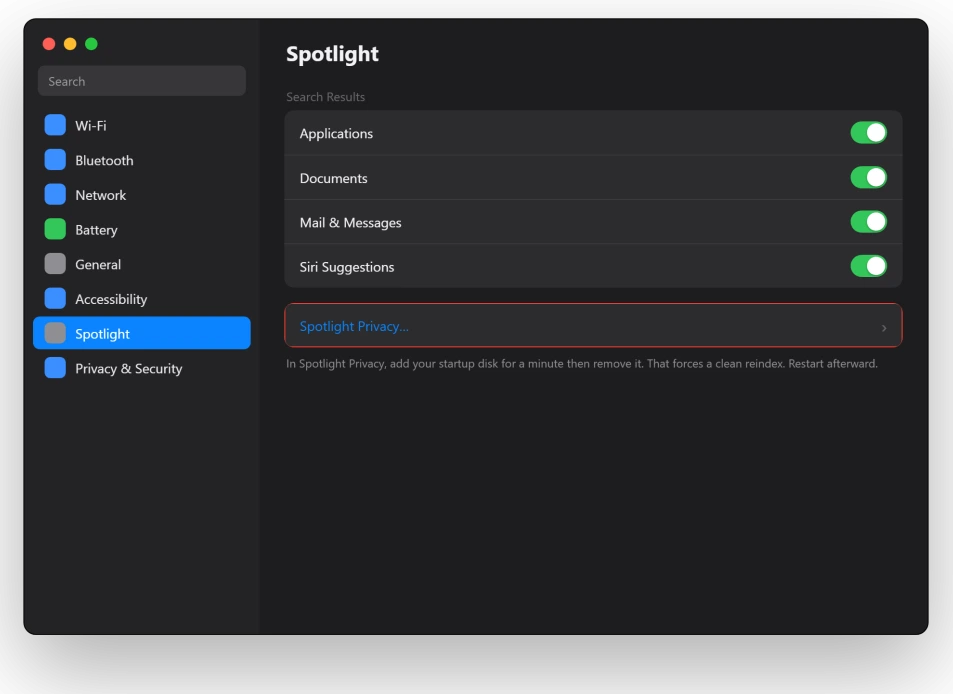This screenshot has height=694, width=953.
Task: Minimize the window with yellow button
Action: coord(71,44)
